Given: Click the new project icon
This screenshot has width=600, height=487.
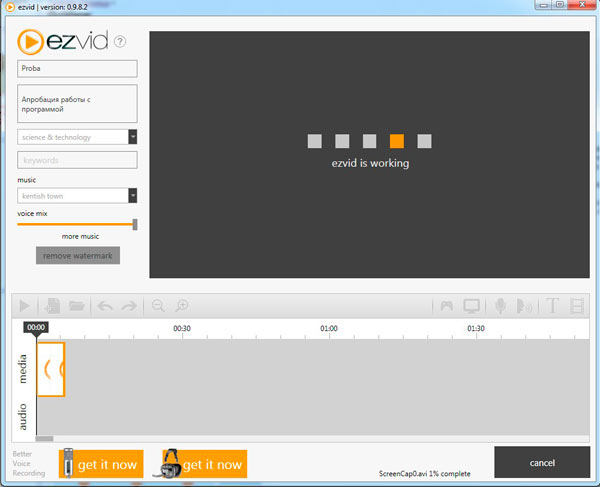Looking at the screenshot, I should 52,306.
